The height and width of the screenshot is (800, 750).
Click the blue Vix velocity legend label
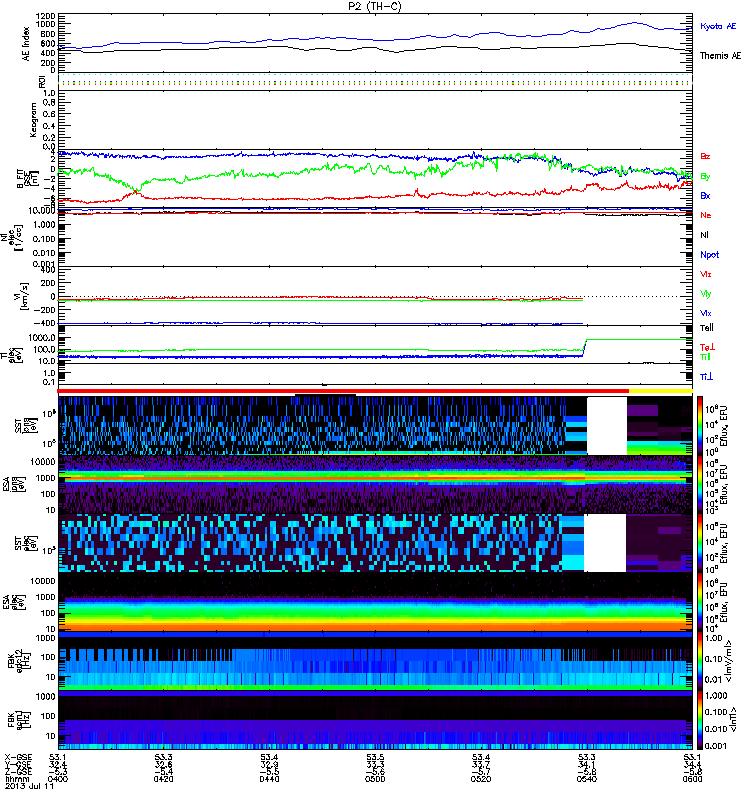(706, 313)
